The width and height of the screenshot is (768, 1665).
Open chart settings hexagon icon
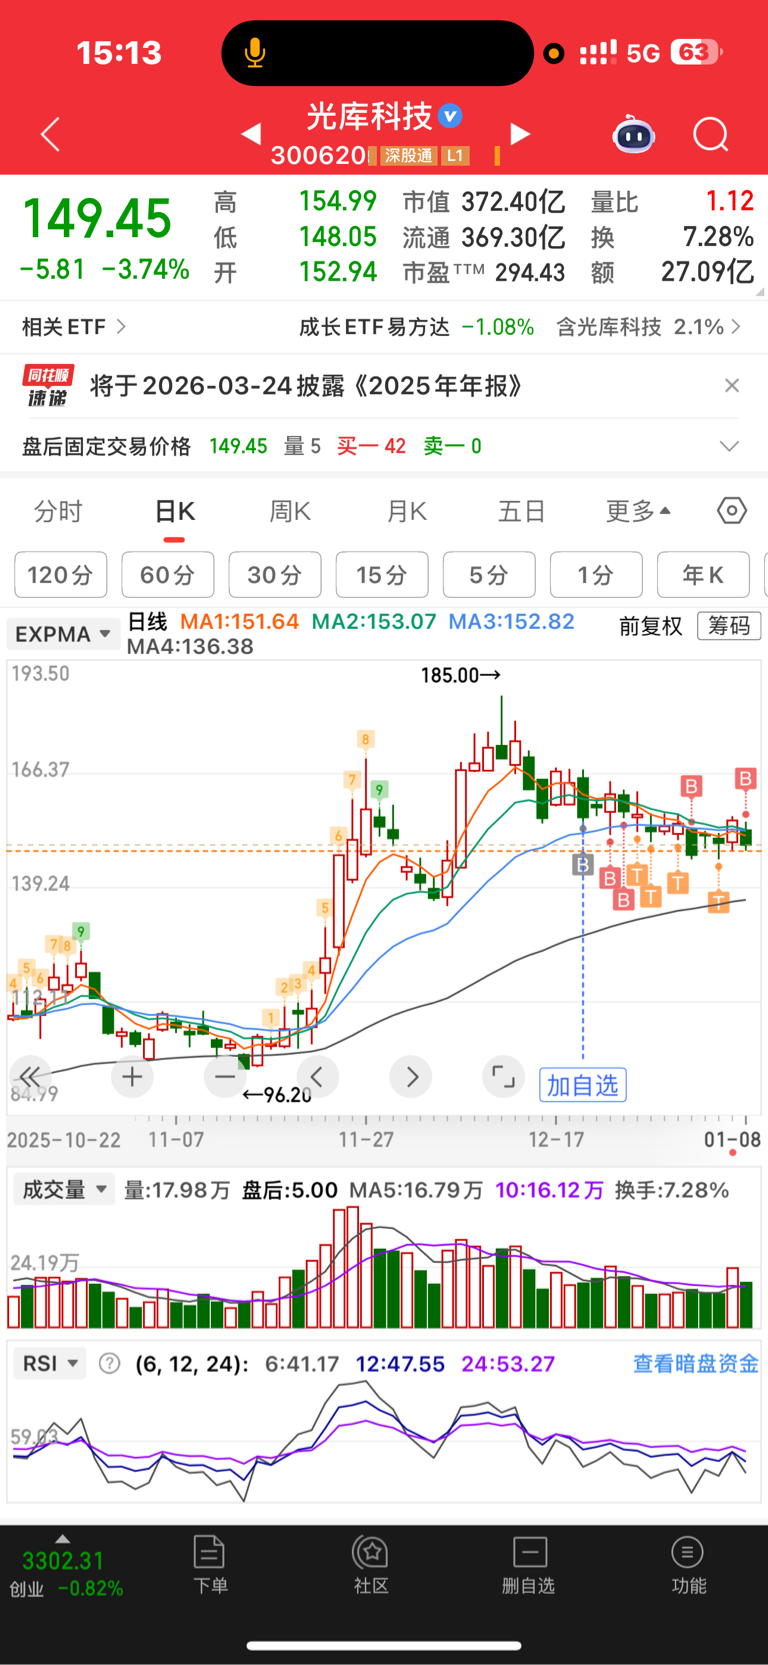pos(732,511)
